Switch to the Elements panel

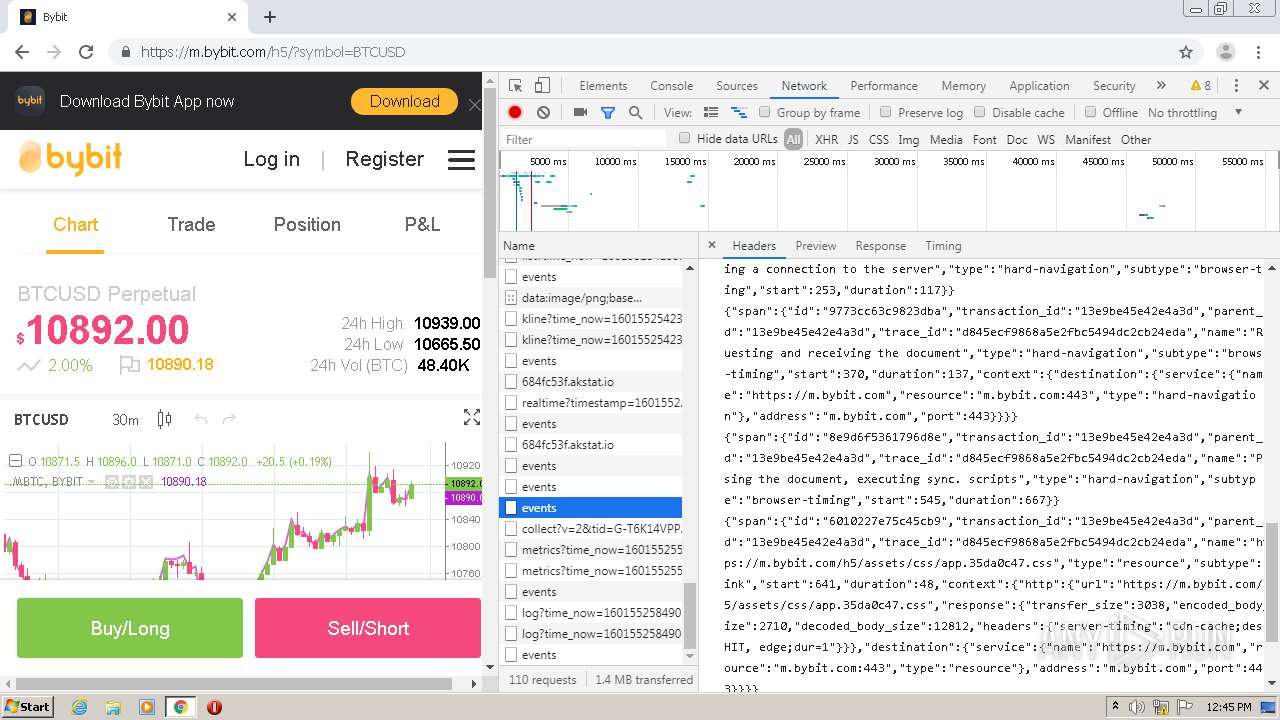point(603,86)
